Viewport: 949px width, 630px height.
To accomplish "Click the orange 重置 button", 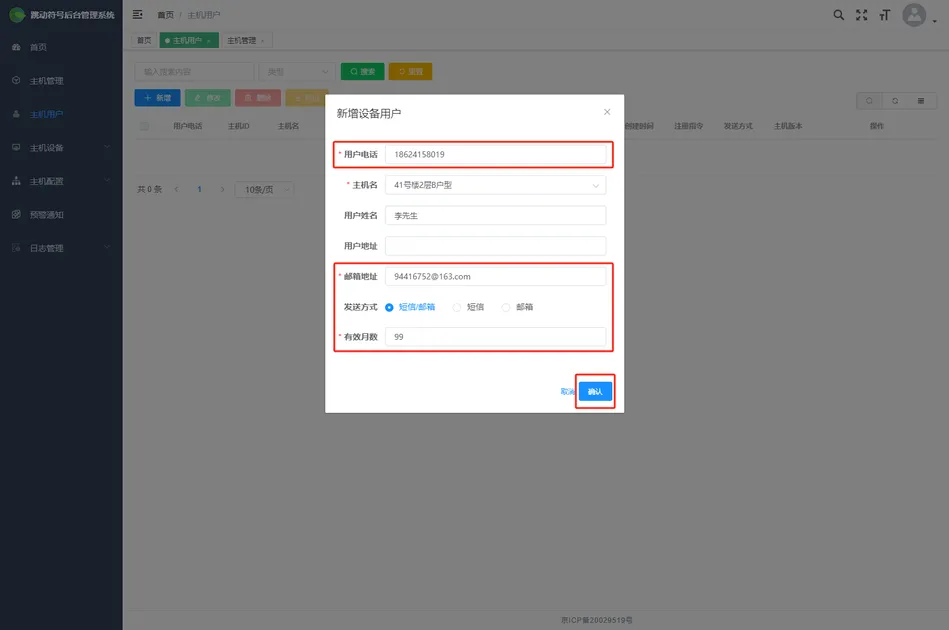I will [410, 71].
